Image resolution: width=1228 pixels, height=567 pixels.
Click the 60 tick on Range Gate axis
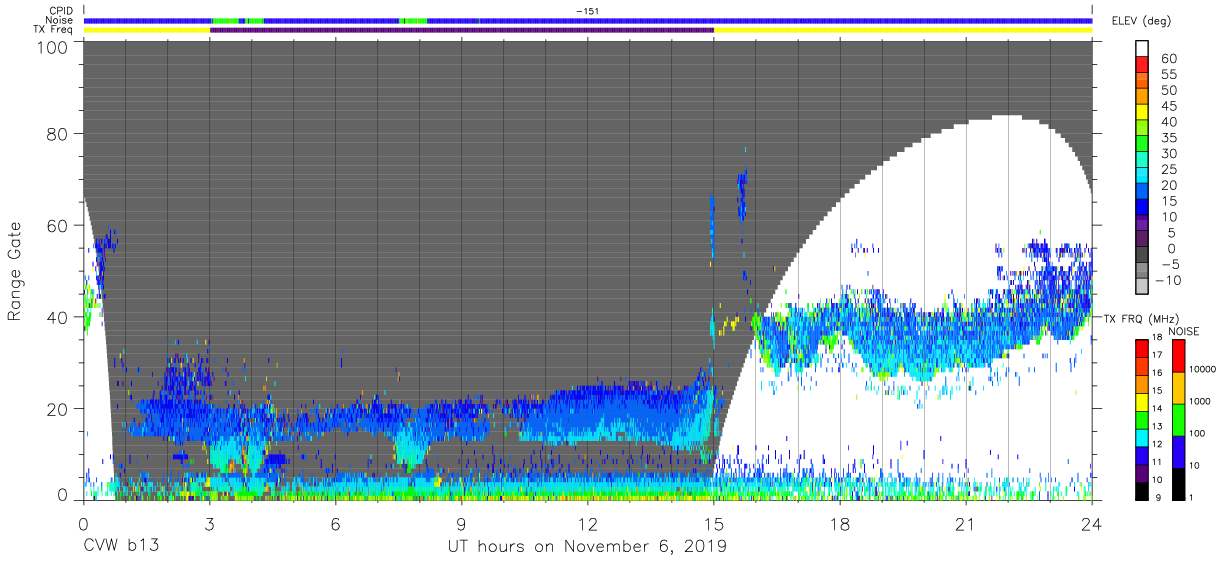59,226
